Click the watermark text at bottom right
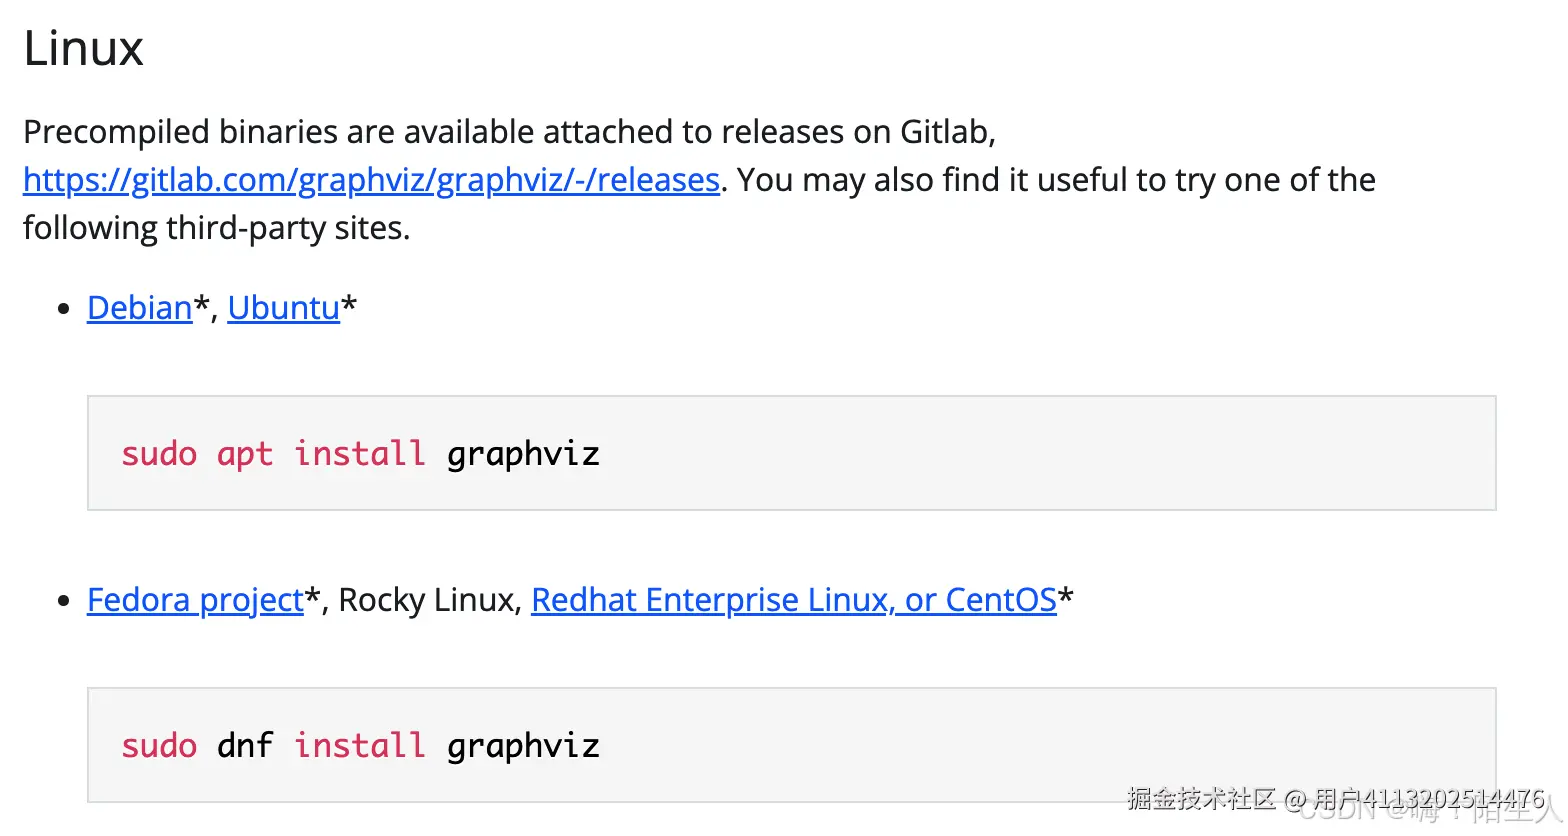 1335,800
